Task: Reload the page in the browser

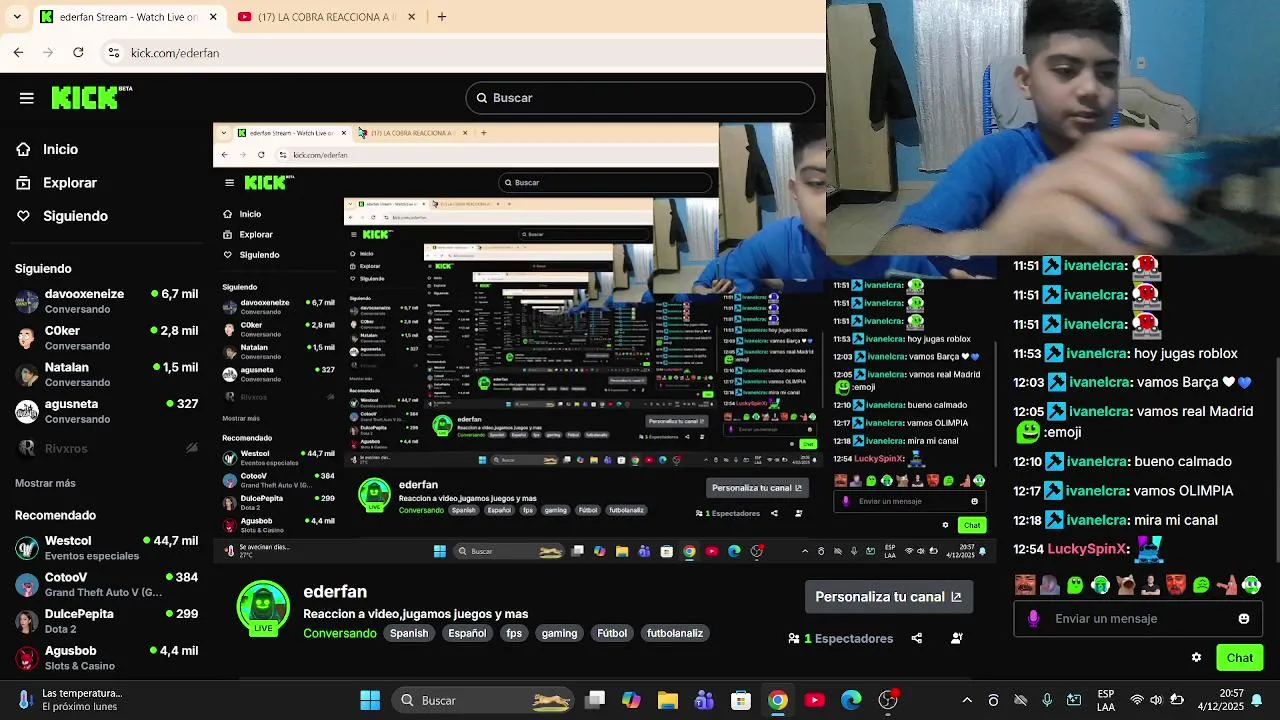Action: point(78,52)
